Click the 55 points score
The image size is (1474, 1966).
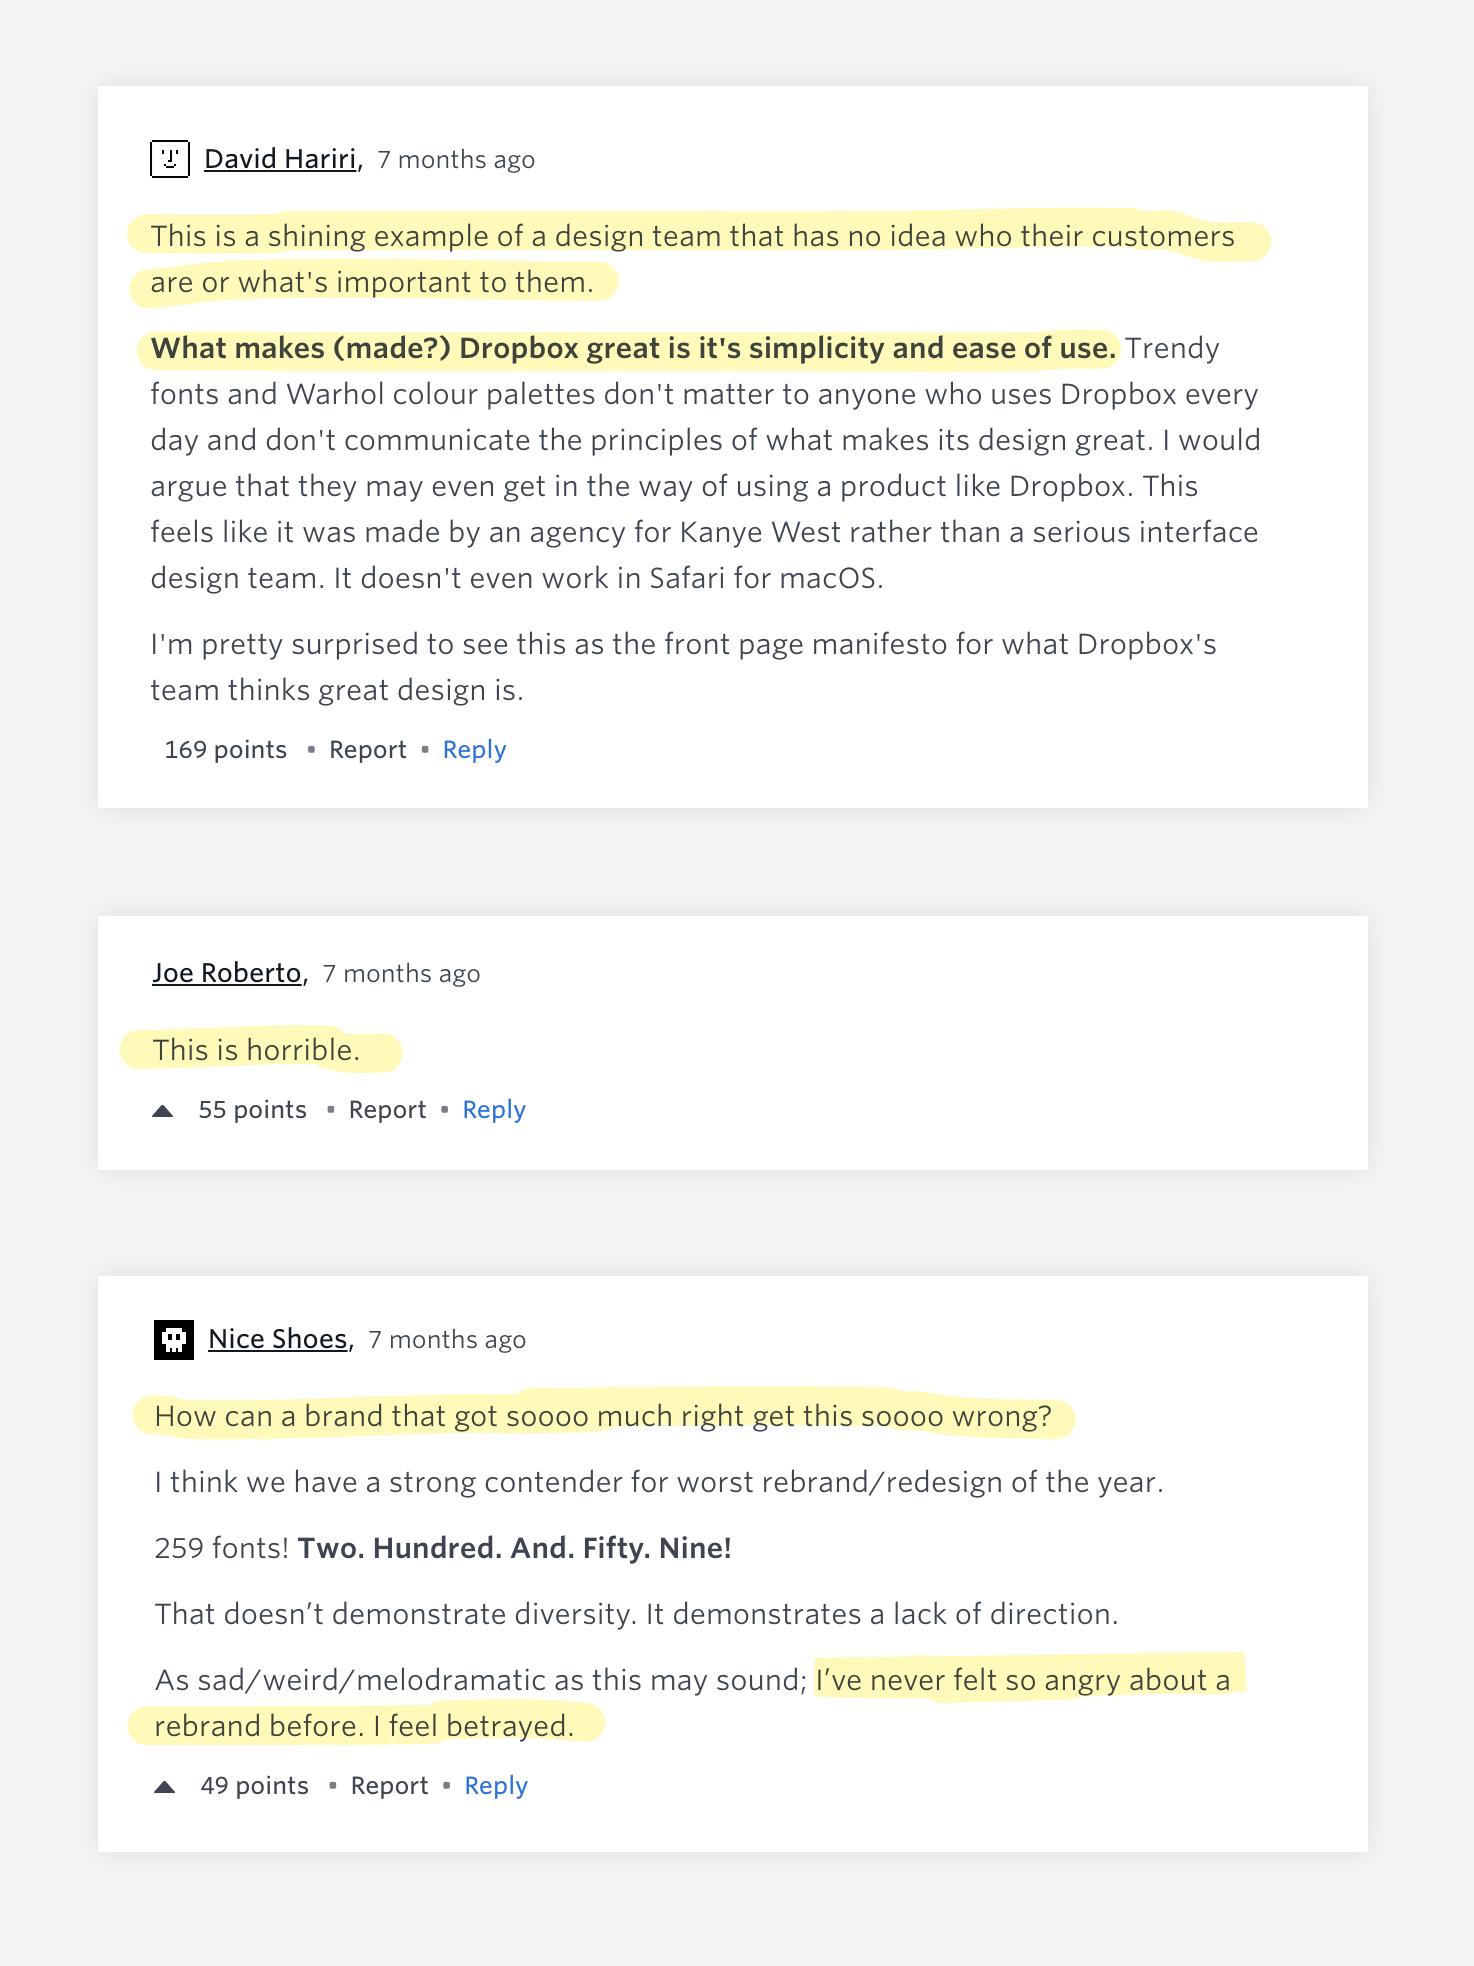tap(252, 1110)
